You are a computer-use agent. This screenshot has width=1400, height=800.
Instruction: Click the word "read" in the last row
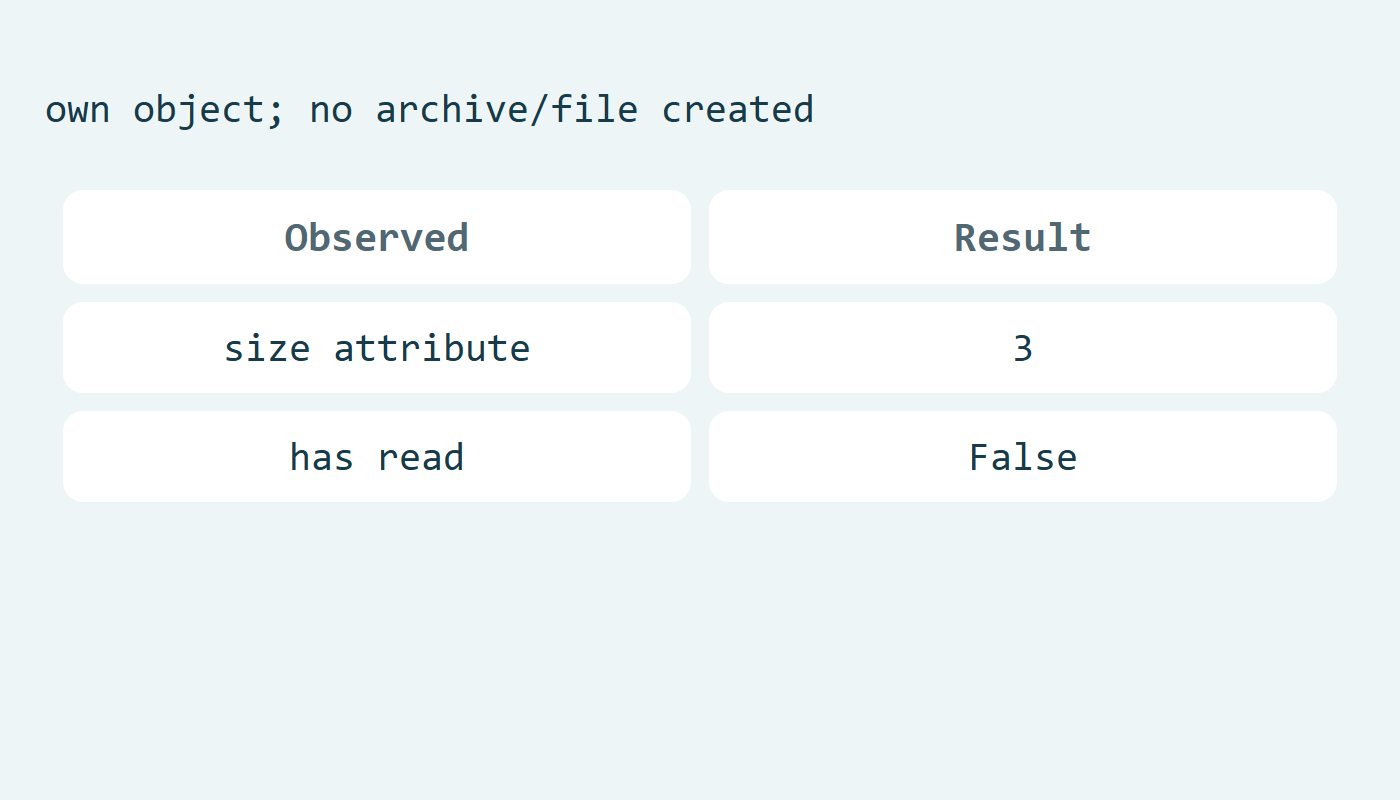click(x=421, y=457)
